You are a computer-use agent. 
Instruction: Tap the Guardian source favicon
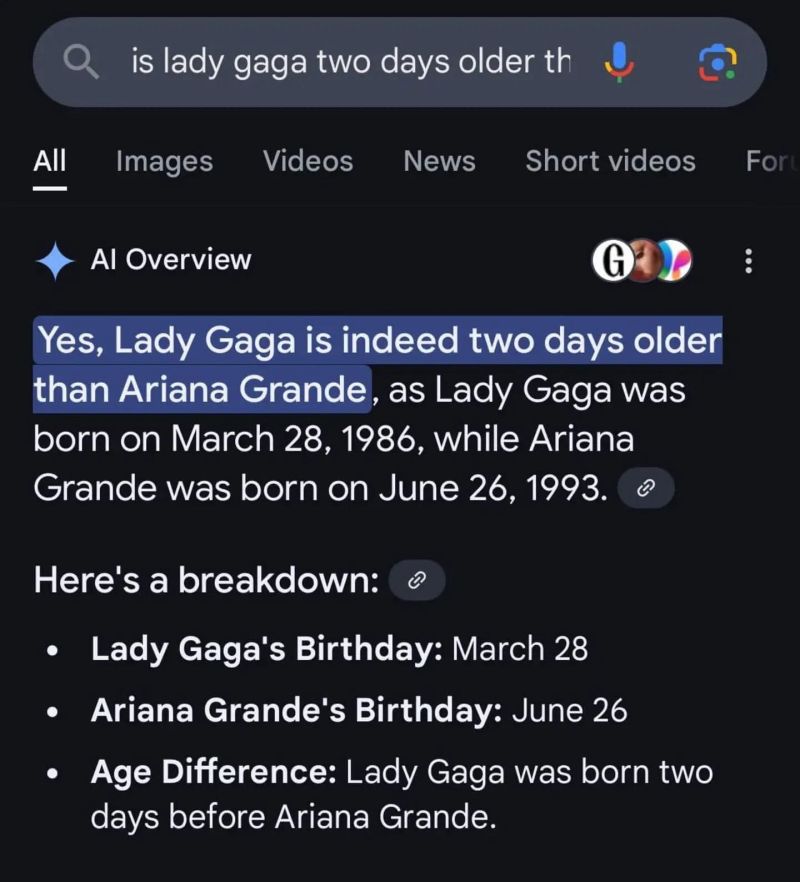click(614, 260)
